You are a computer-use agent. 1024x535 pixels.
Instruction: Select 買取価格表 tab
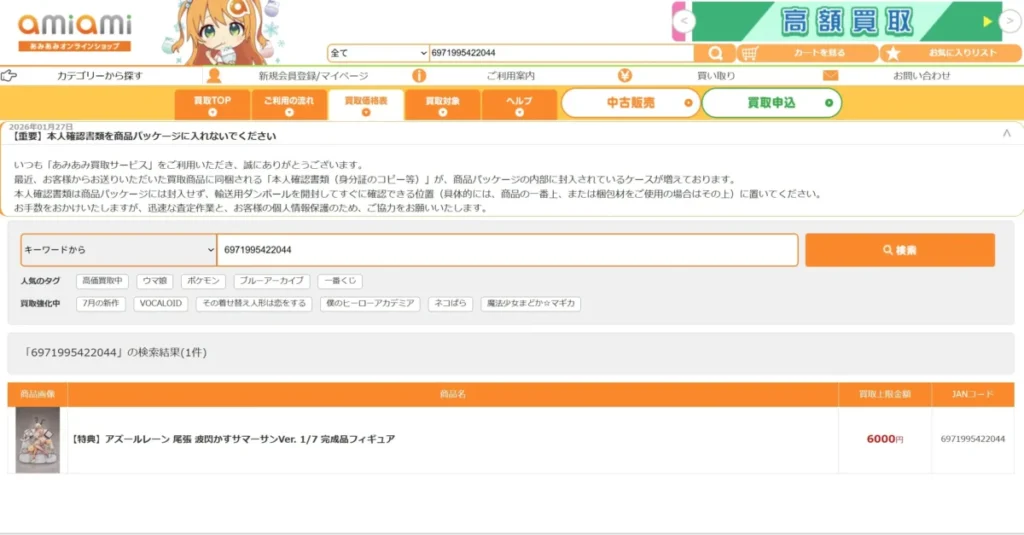[x=366, y=105]
